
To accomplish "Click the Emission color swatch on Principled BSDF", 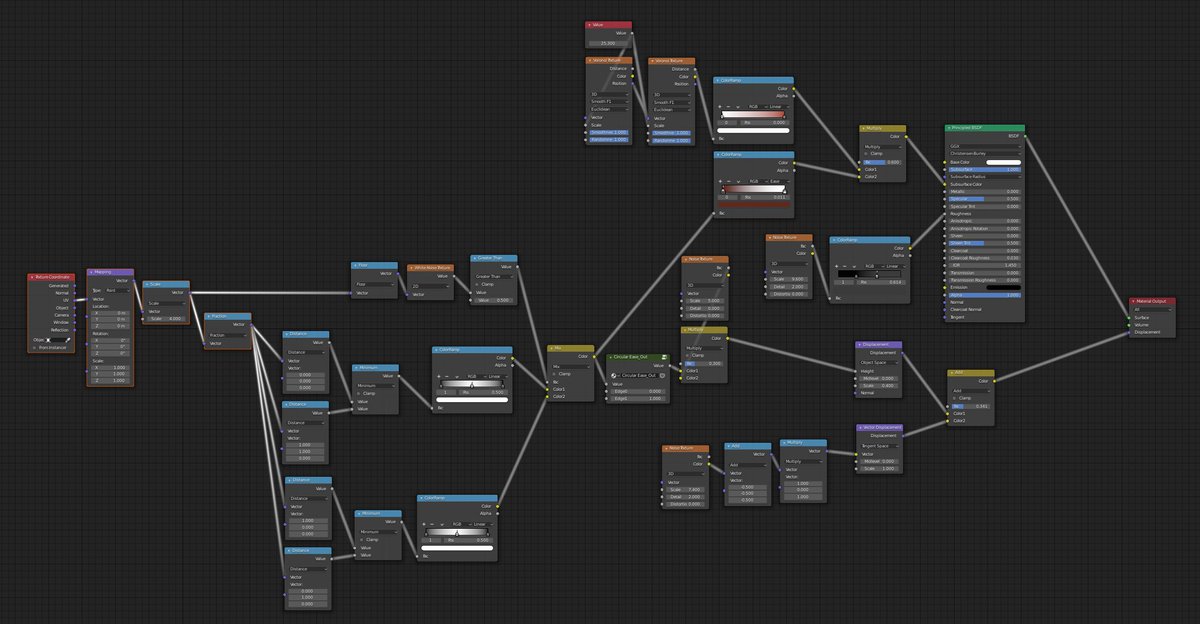I will 1003,287.
